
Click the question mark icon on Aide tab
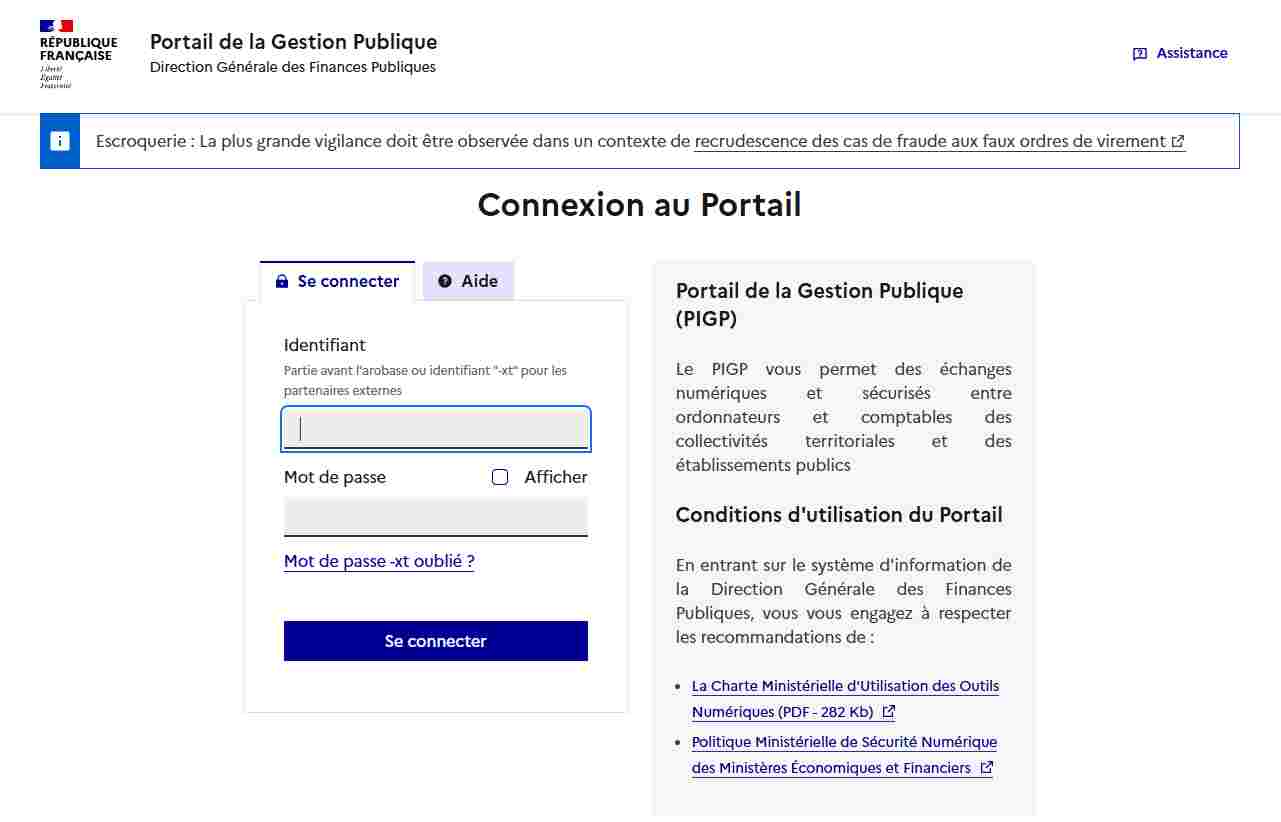(445, 282)
